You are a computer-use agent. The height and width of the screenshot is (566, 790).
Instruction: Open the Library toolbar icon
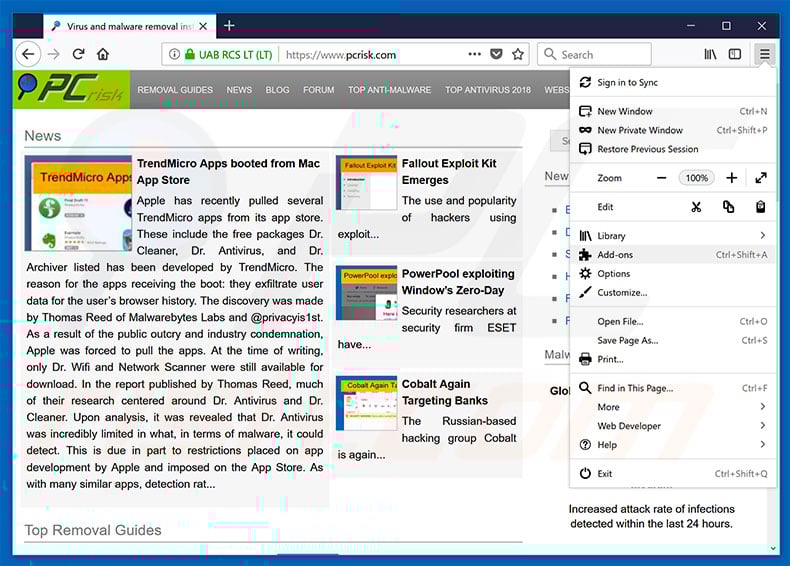710,54
